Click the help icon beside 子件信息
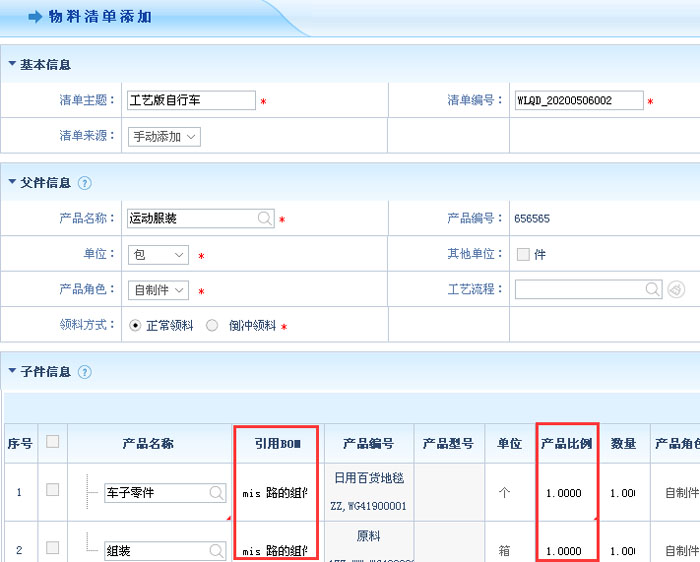Image resolution: width=700 pixels, height=562 pixels. 85,372
